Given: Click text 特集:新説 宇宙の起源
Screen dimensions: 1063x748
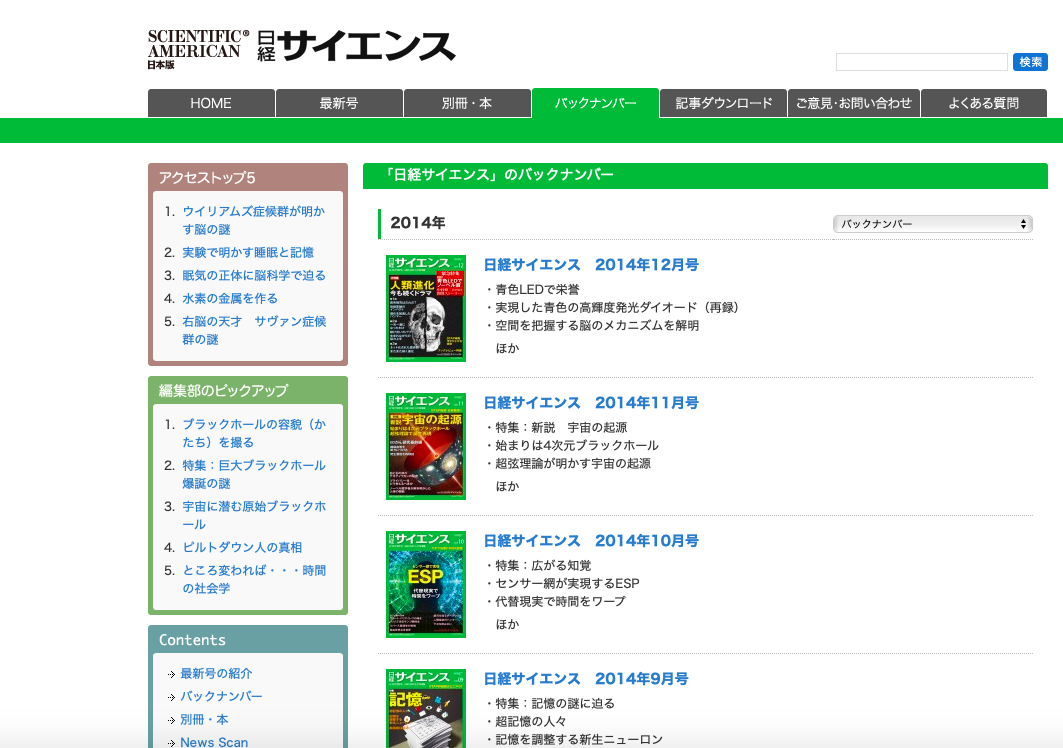Looking at the screenshot, I should click(561, 427).
